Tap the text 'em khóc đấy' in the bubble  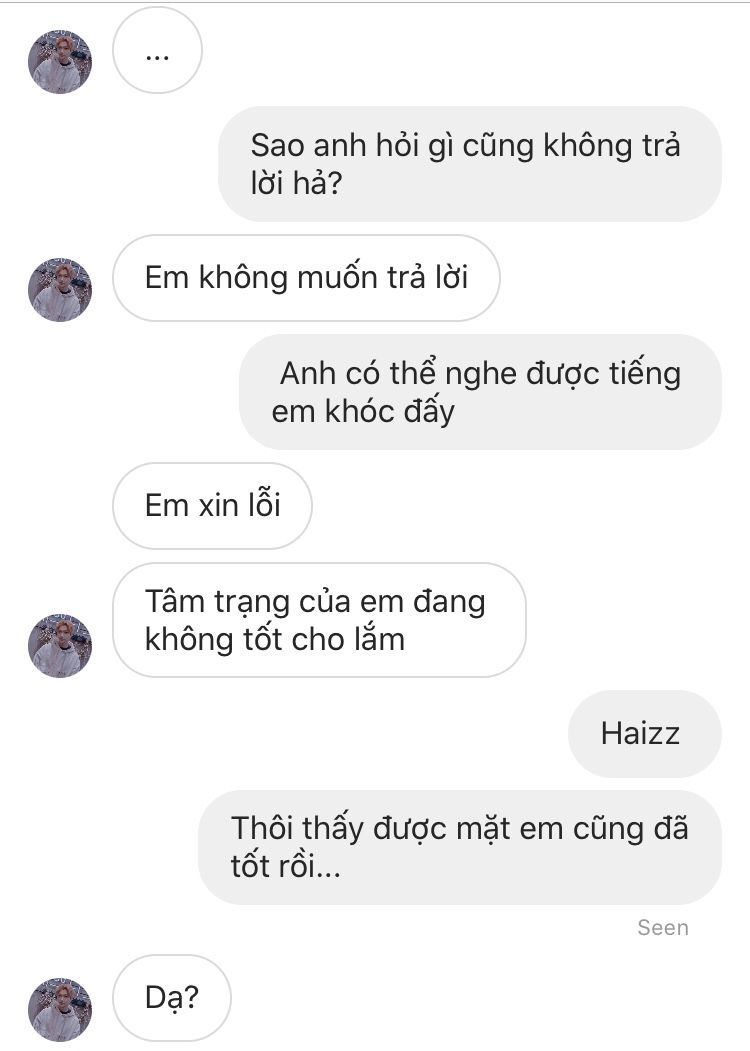click(x=363, y=412)
